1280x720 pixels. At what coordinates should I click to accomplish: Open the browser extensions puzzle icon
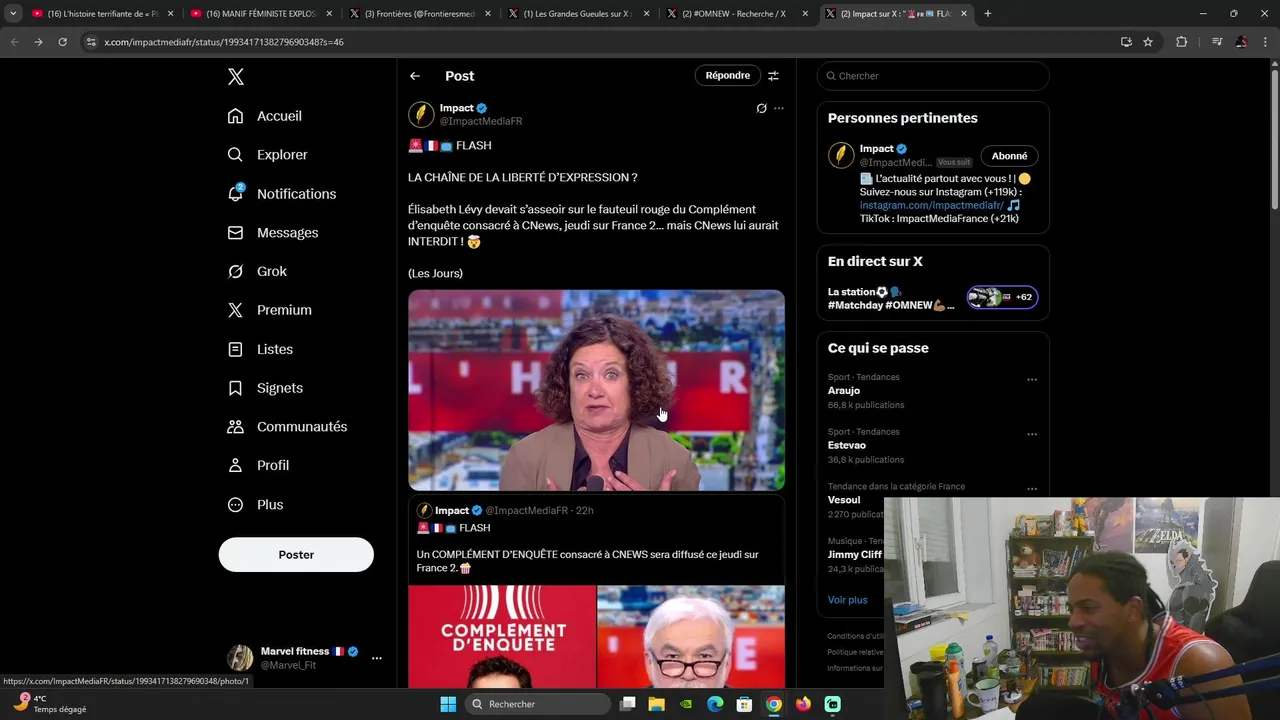[1181, 42]
